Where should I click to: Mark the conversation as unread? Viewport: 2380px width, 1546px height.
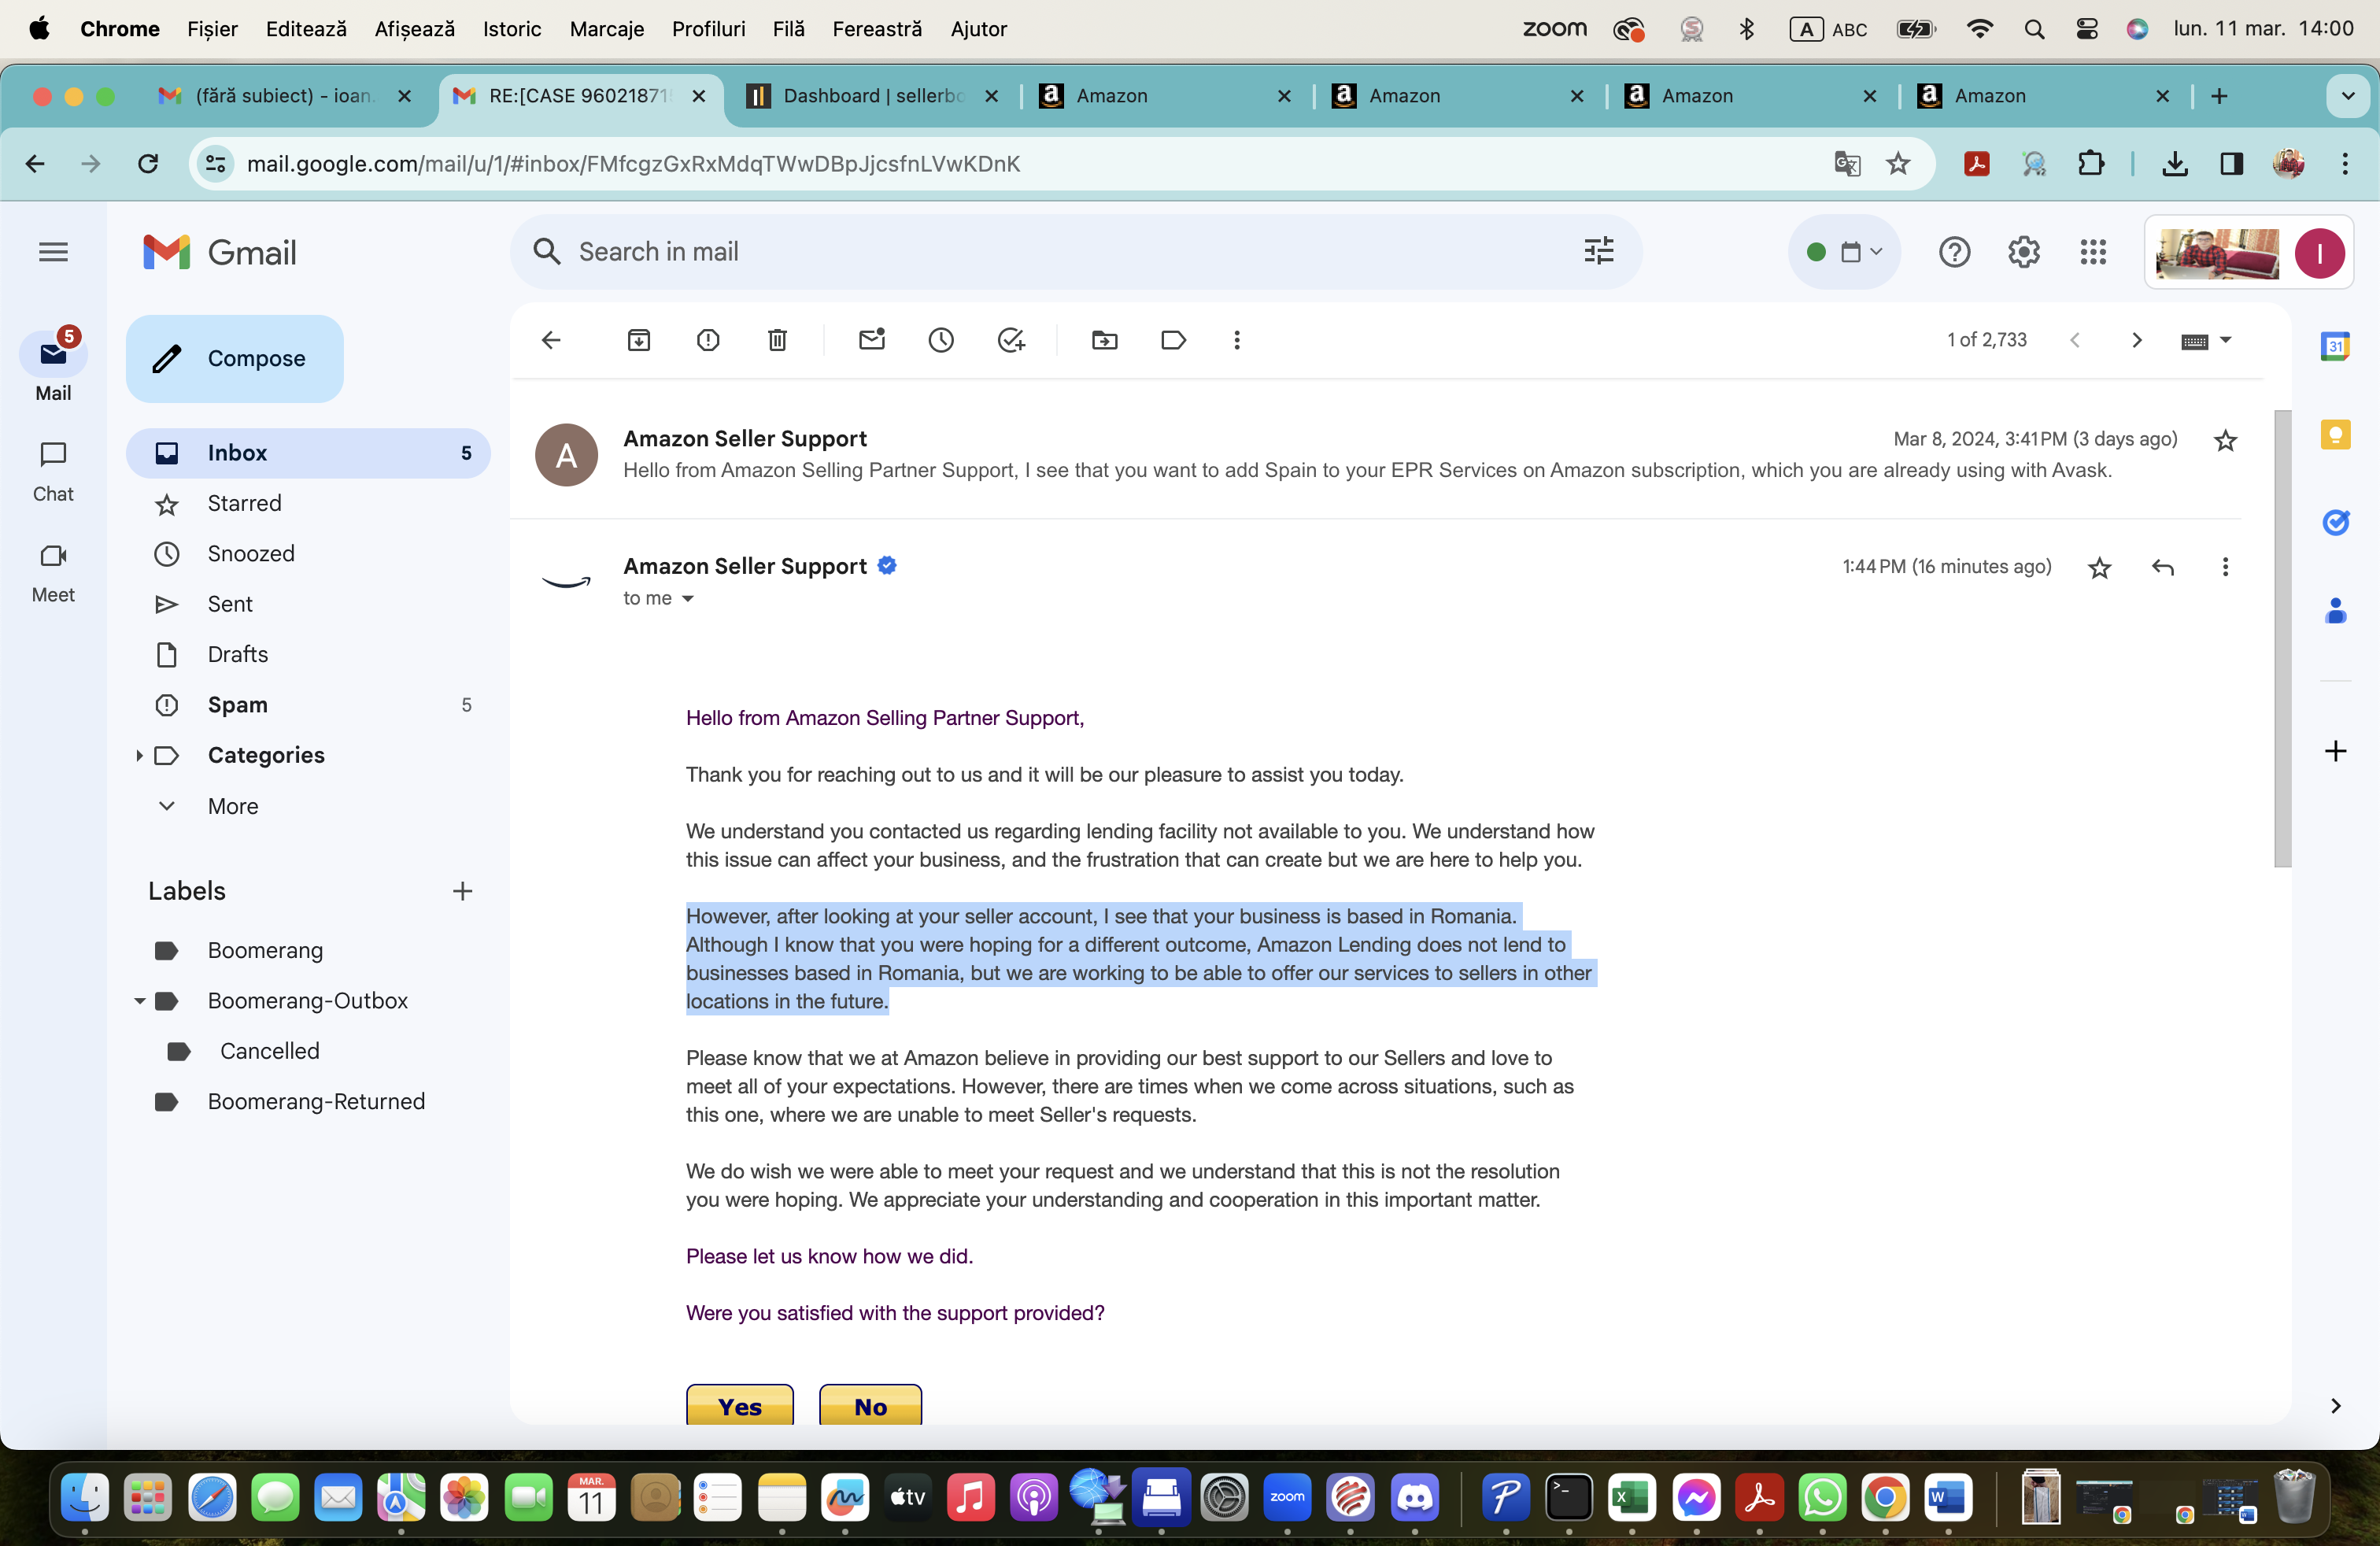tap(872, 340)
